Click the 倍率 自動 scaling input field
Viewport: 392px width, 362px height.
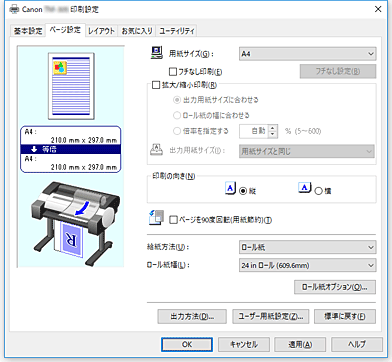(254, 131)
